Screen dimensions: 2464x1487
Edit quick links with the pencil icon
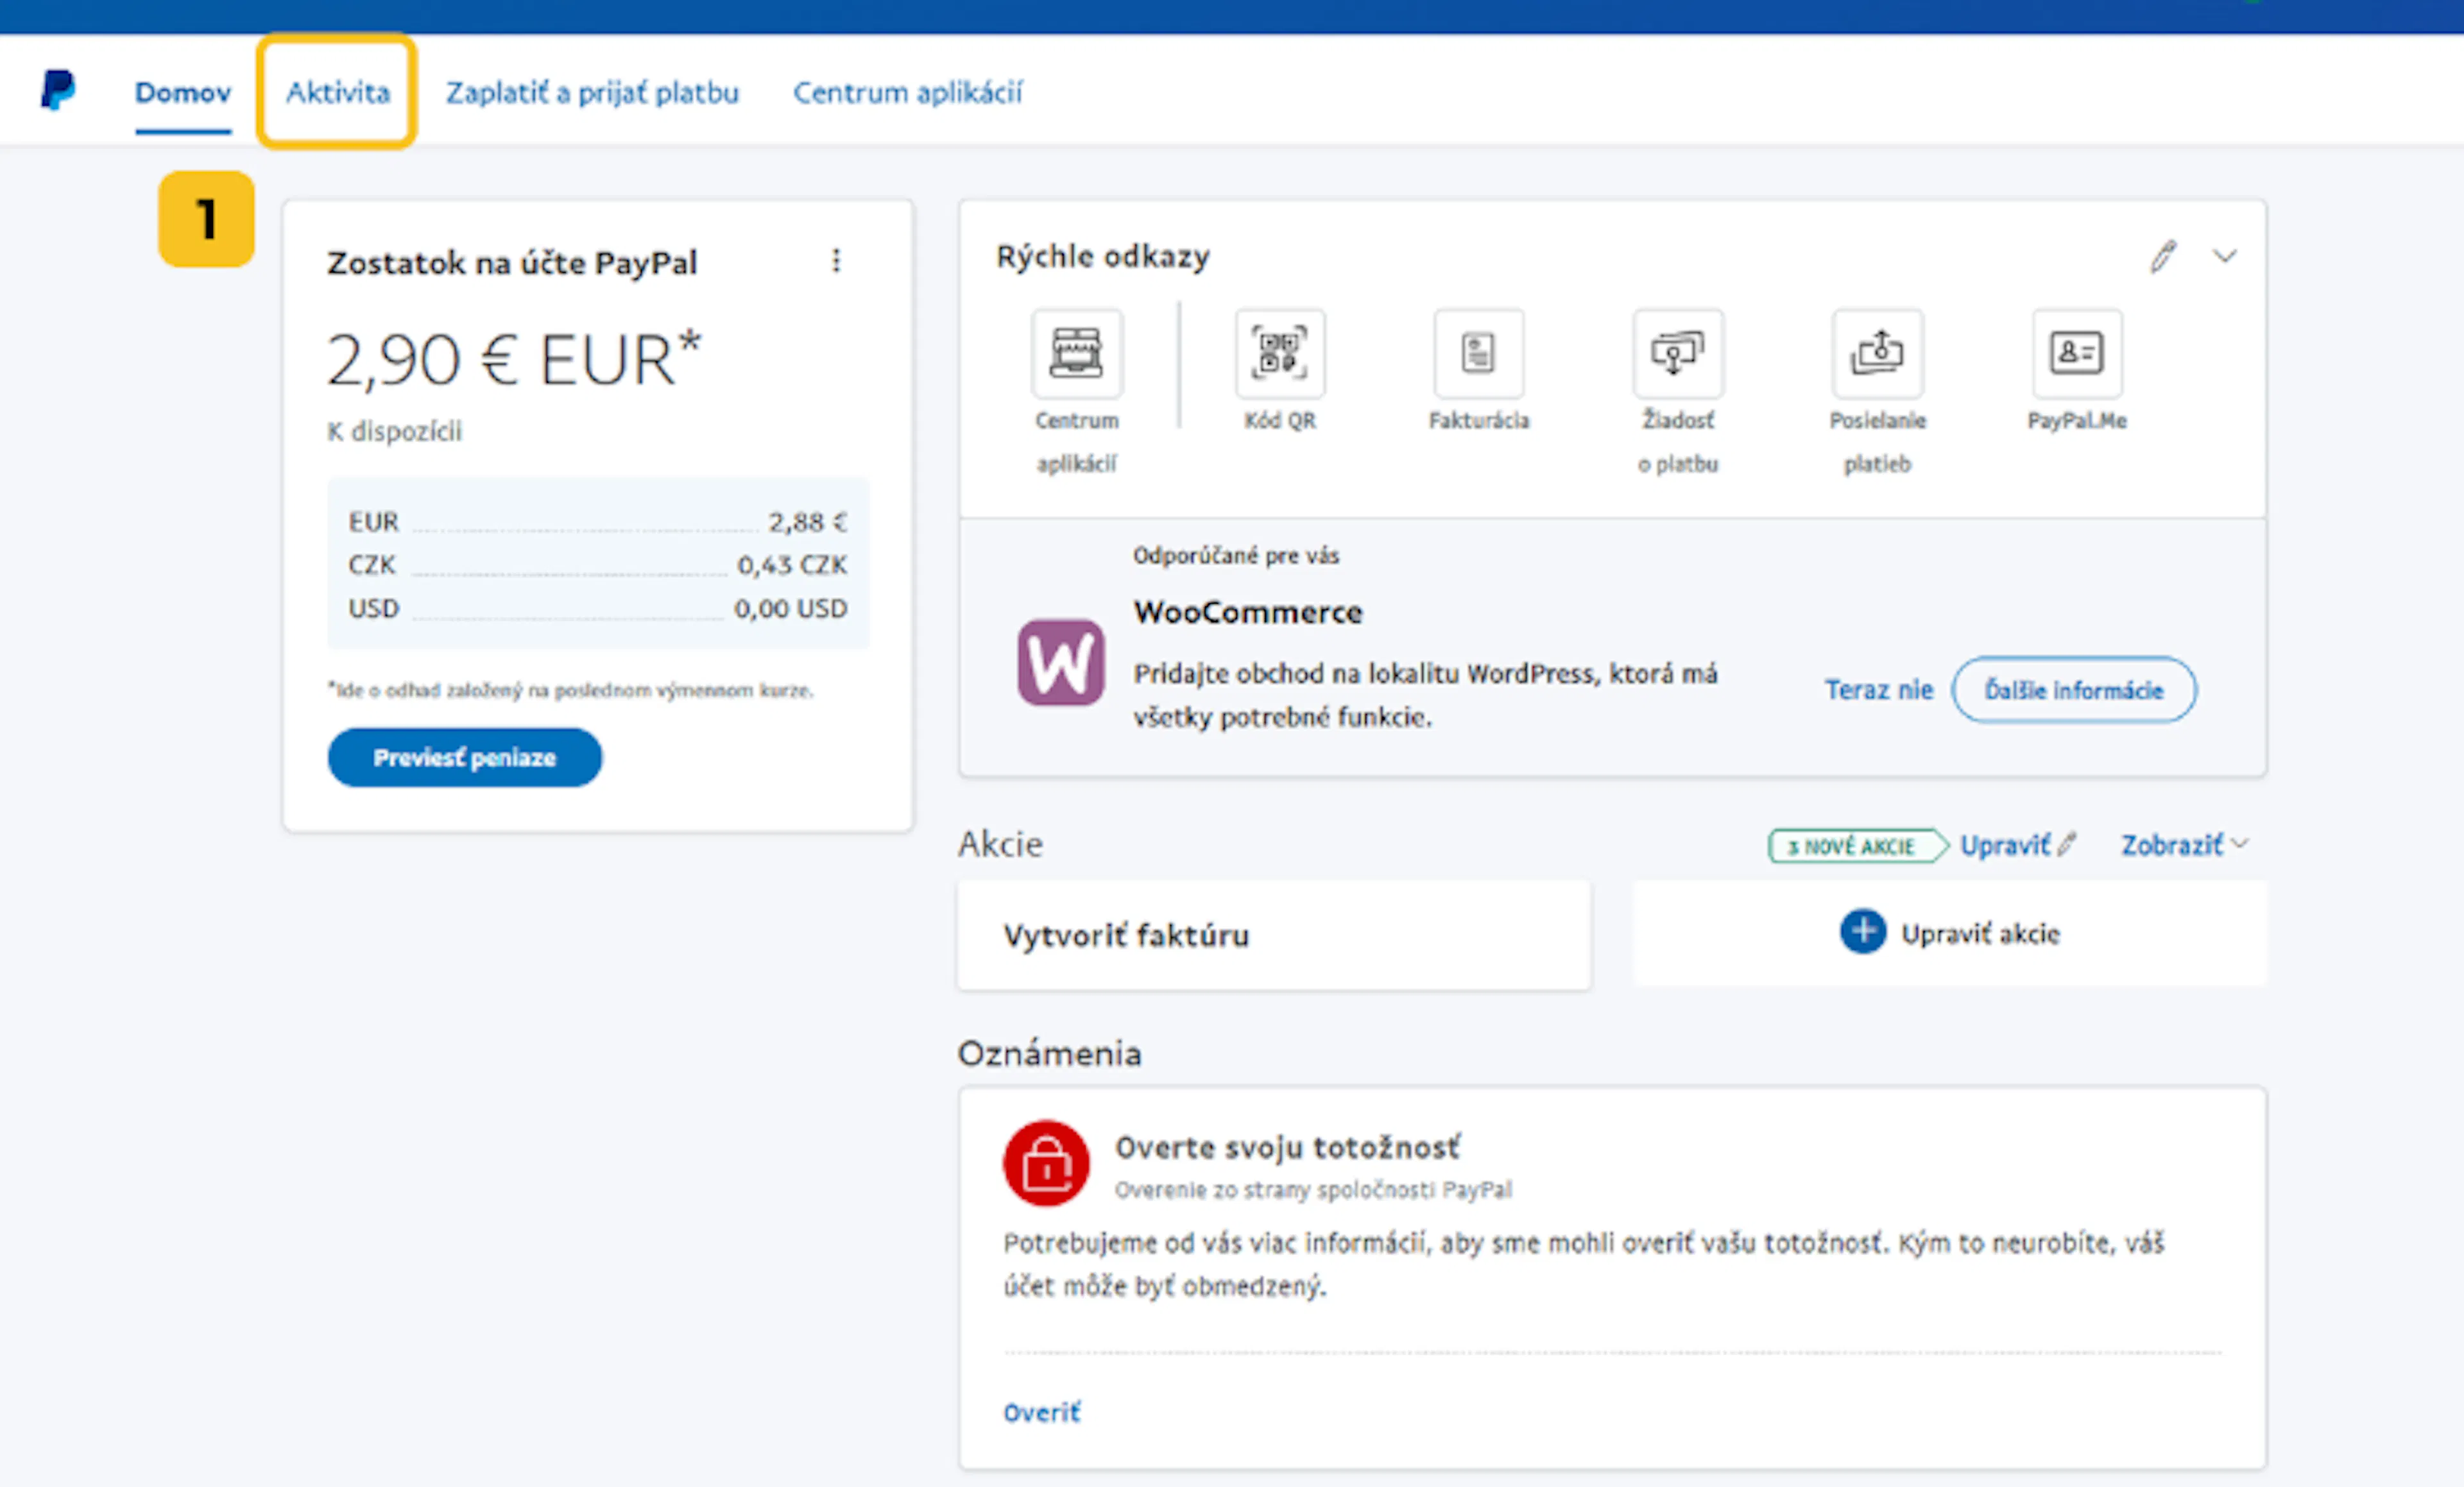(2163, 257)
